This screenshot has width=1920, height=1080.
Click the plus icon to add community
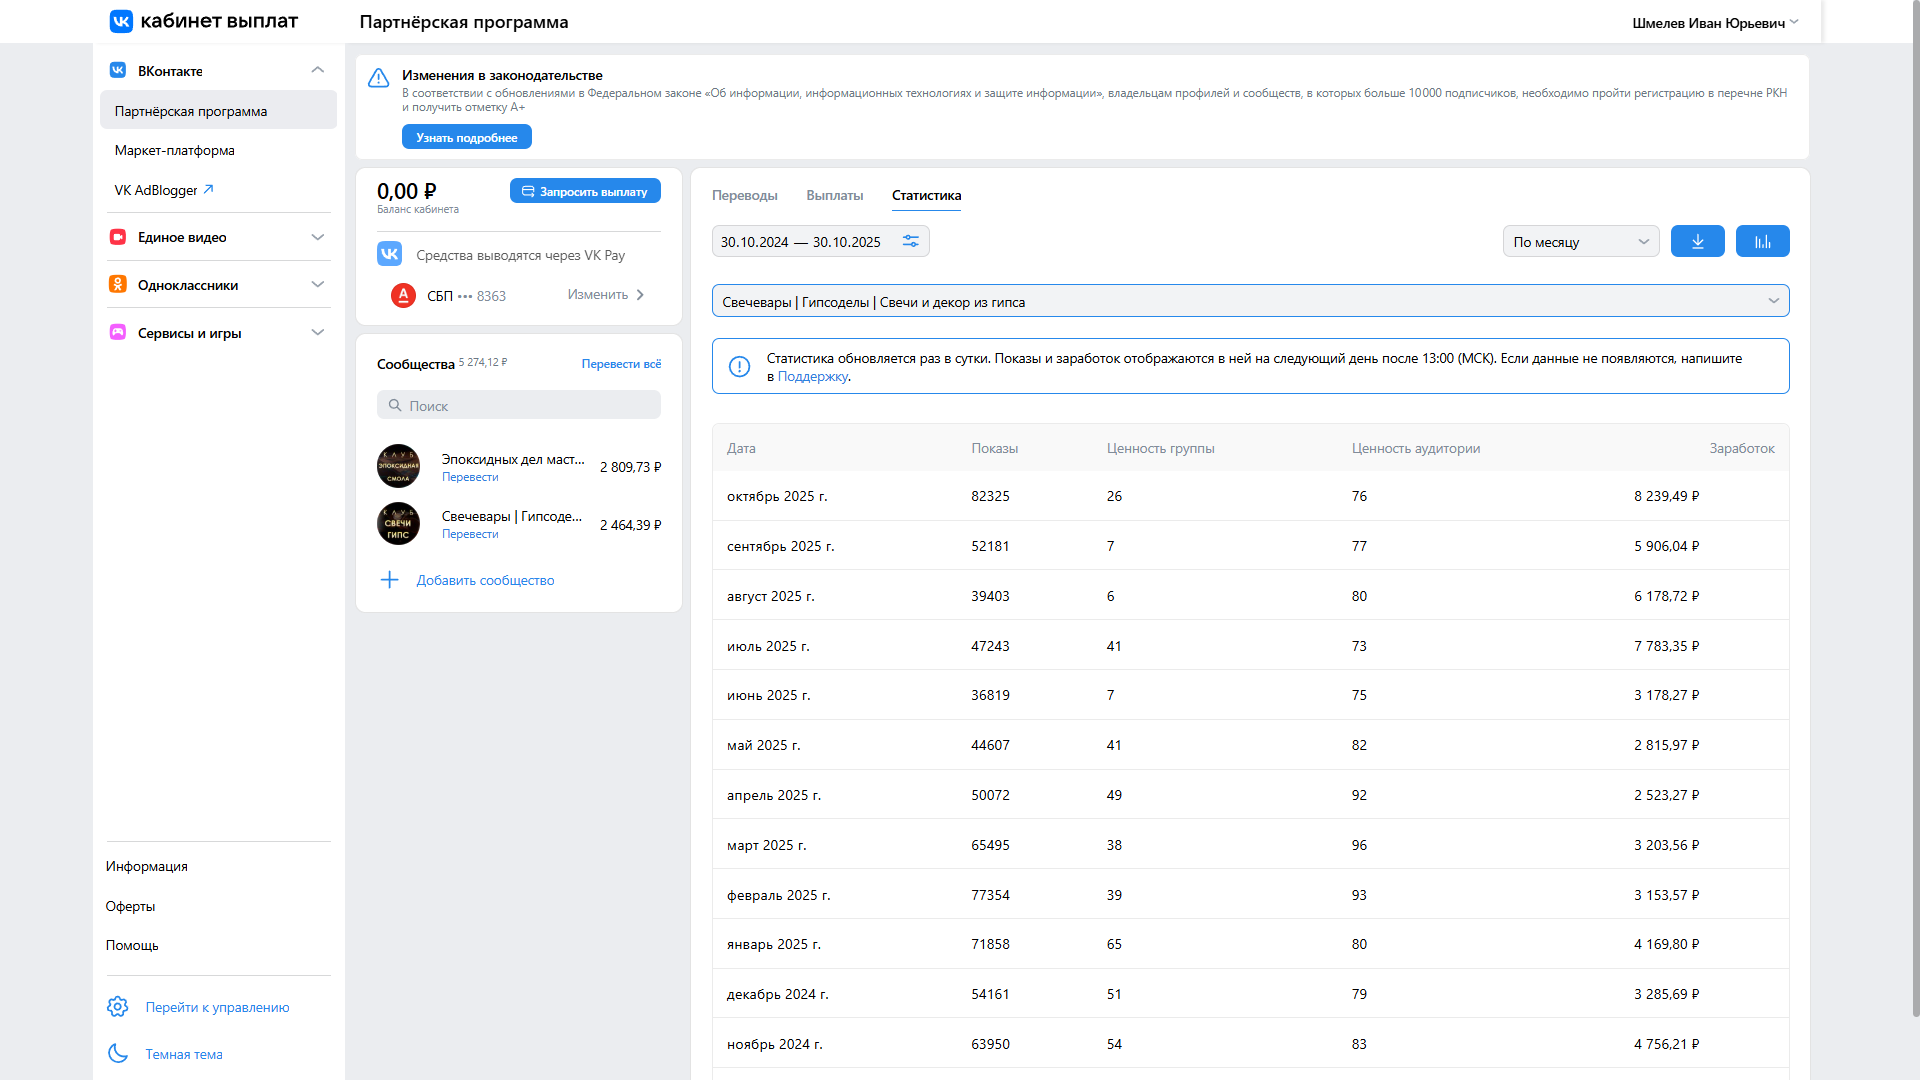coord(390,580)
